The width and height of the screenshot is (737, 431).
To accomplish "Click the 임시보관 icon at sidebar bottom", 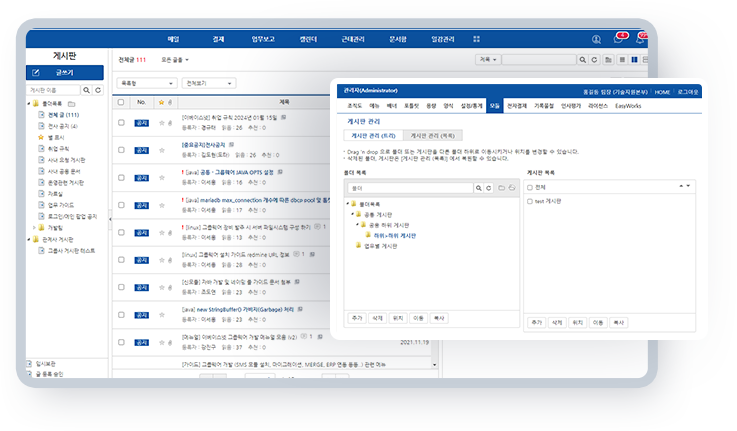I will (29, 364).
